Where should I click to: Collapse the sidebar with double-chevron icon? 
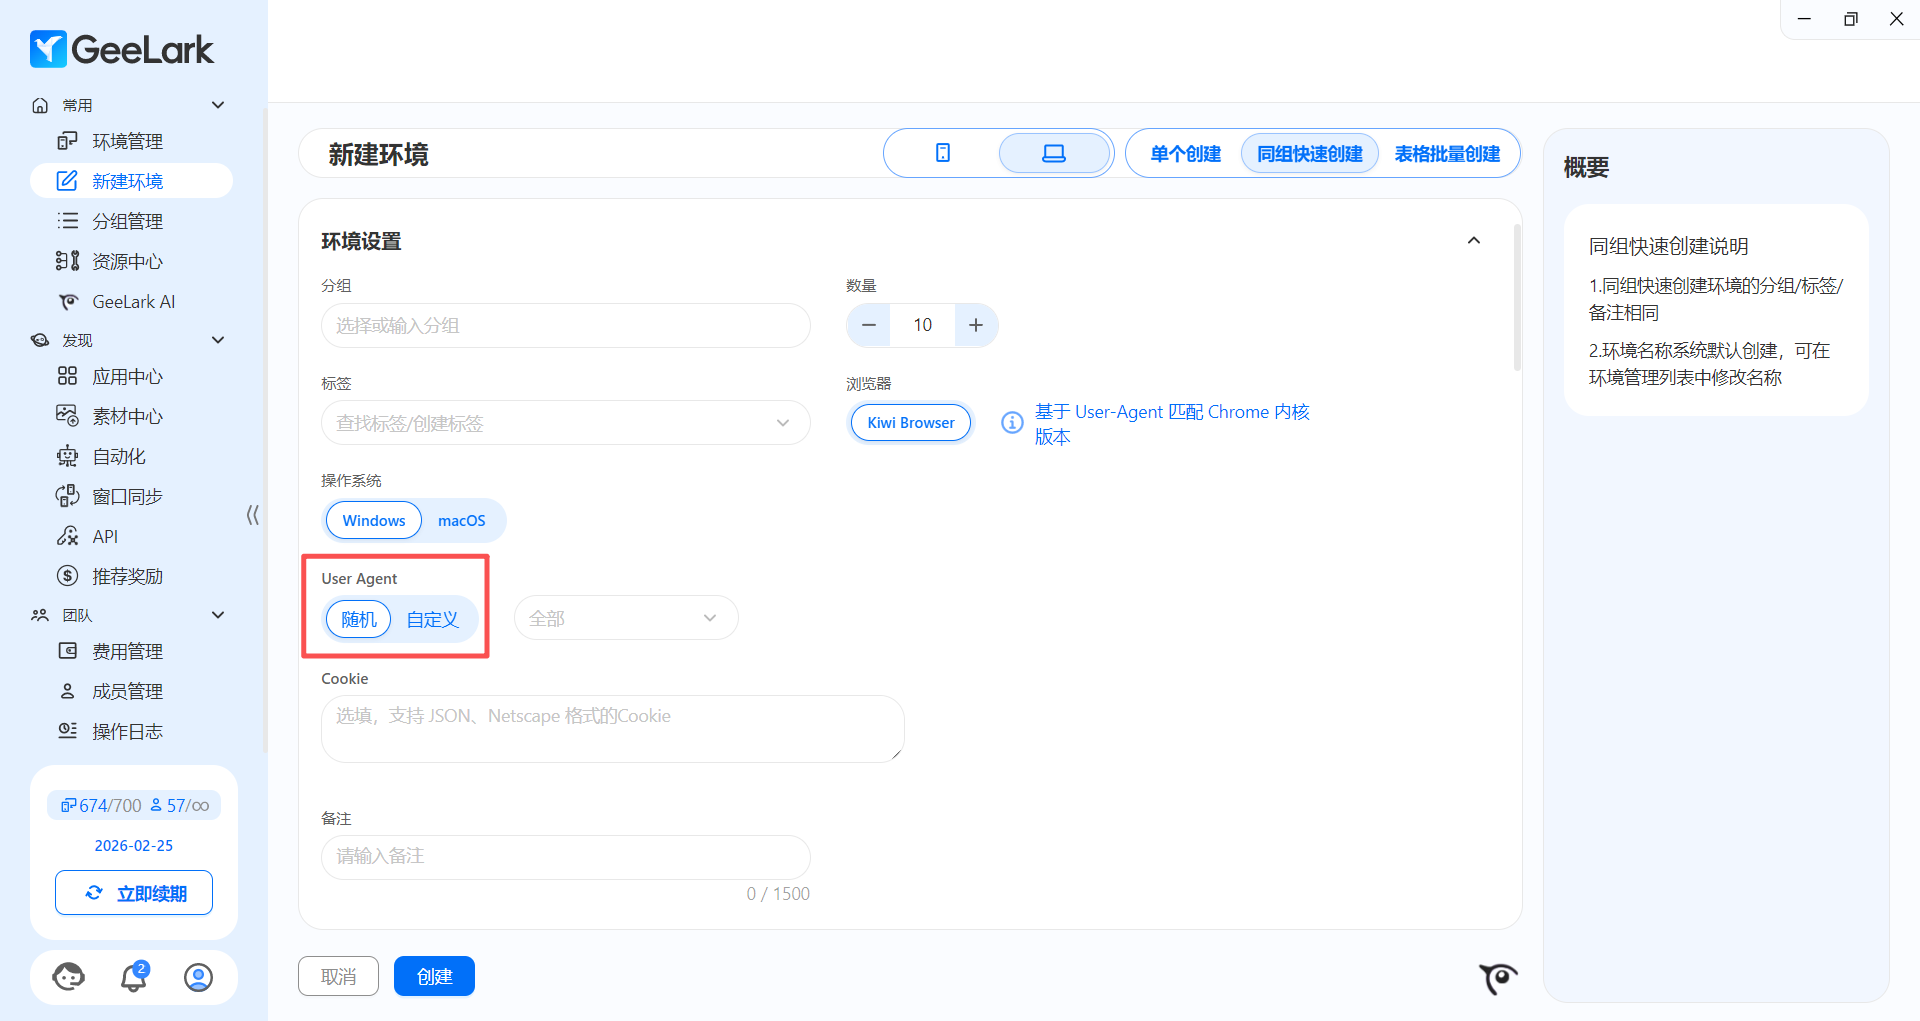[252, 515]
